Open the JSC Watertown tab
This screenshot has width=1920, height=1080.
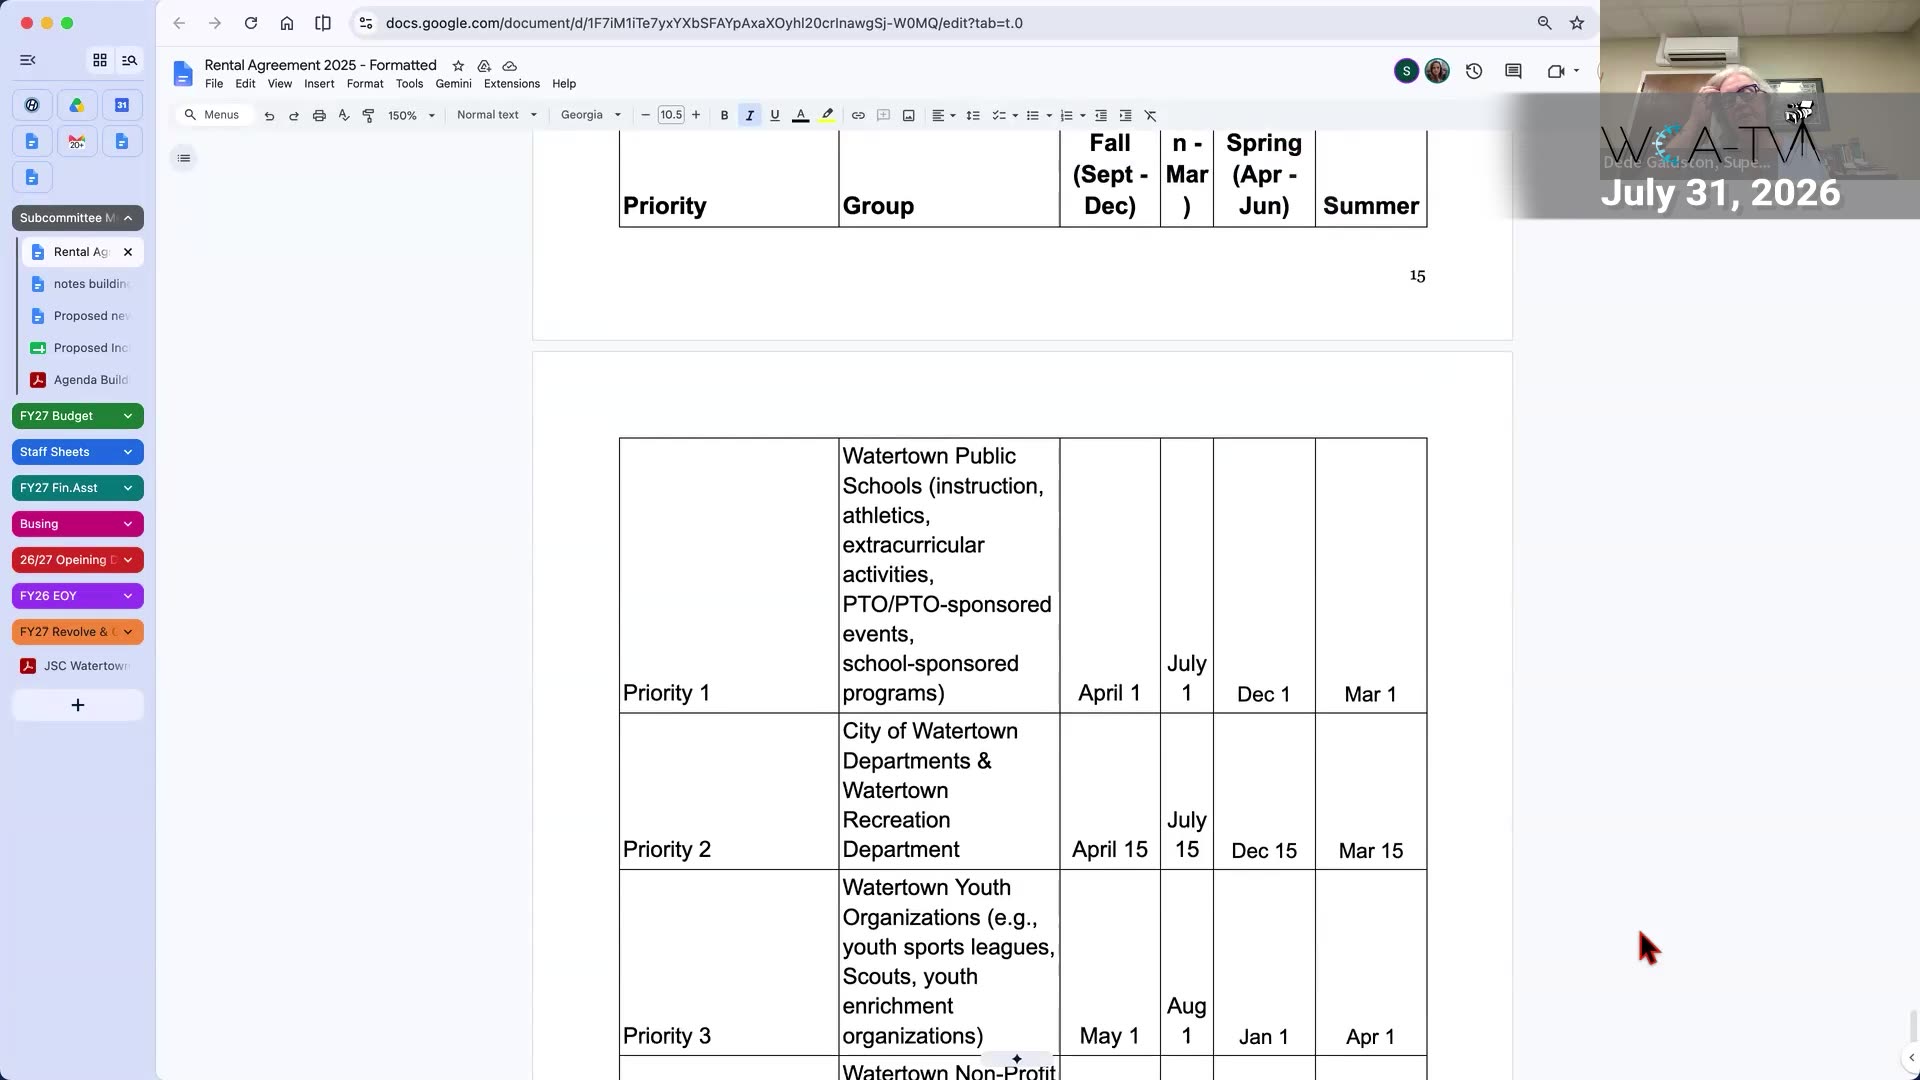click(x=78, y=666)
